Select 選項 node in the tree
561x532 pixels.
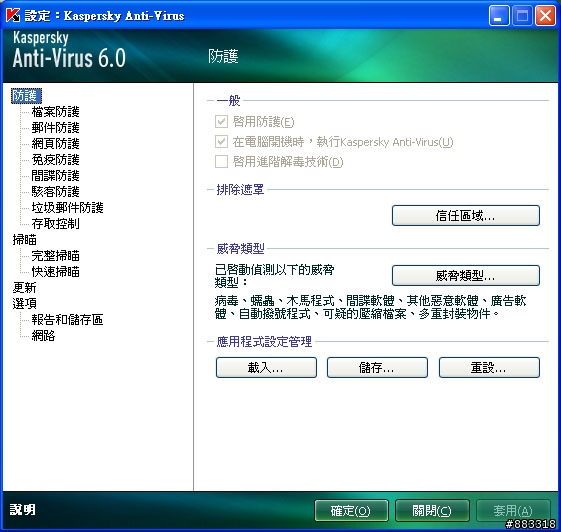25,304
